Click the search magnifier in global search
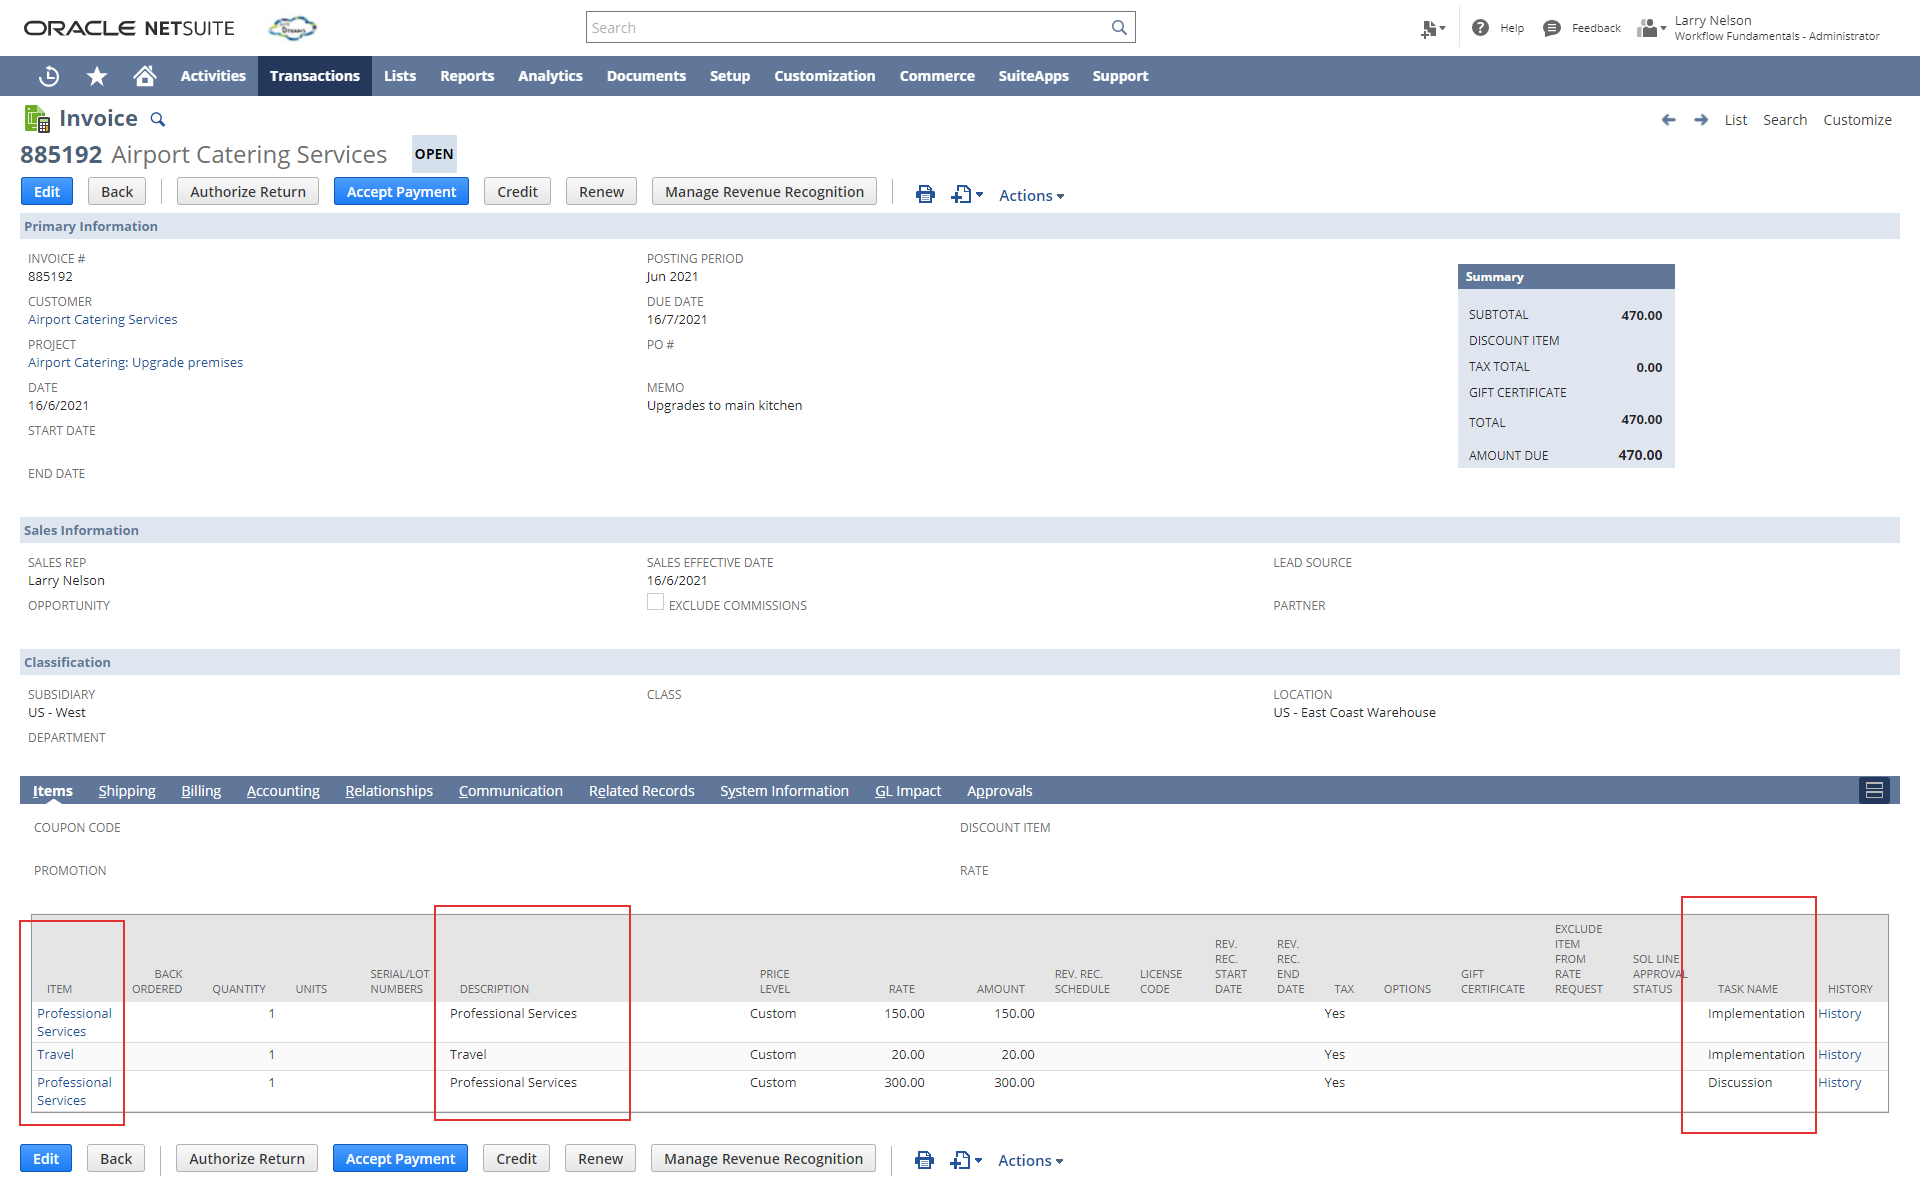 1119,28
